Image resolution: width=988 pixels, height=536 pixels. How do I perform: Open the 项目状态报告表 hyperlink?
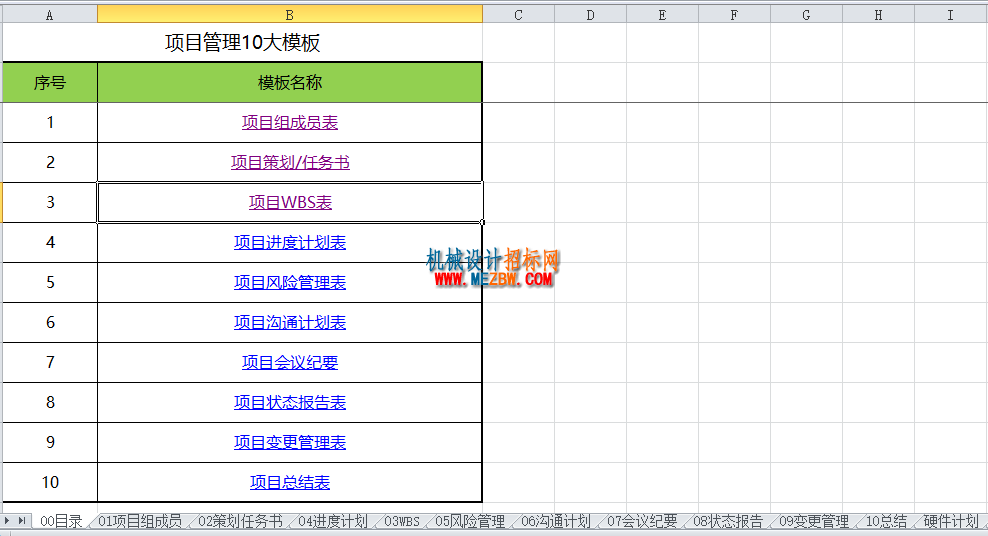(290, 402)
